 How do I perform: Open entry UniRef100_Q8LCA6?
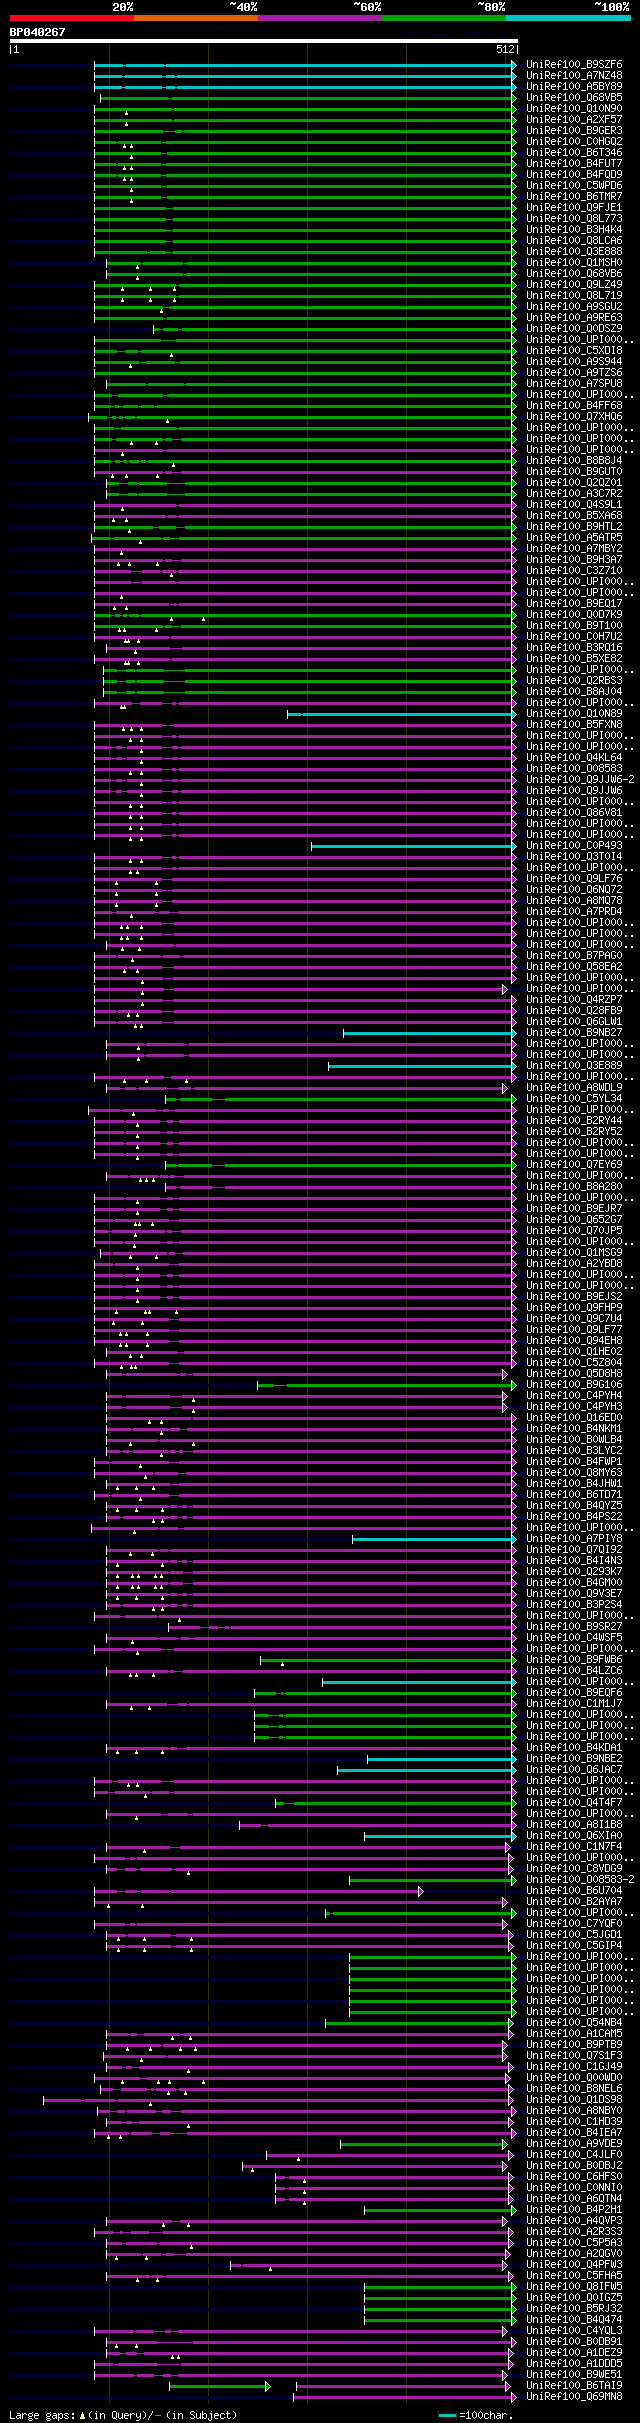tap(574, 241)
